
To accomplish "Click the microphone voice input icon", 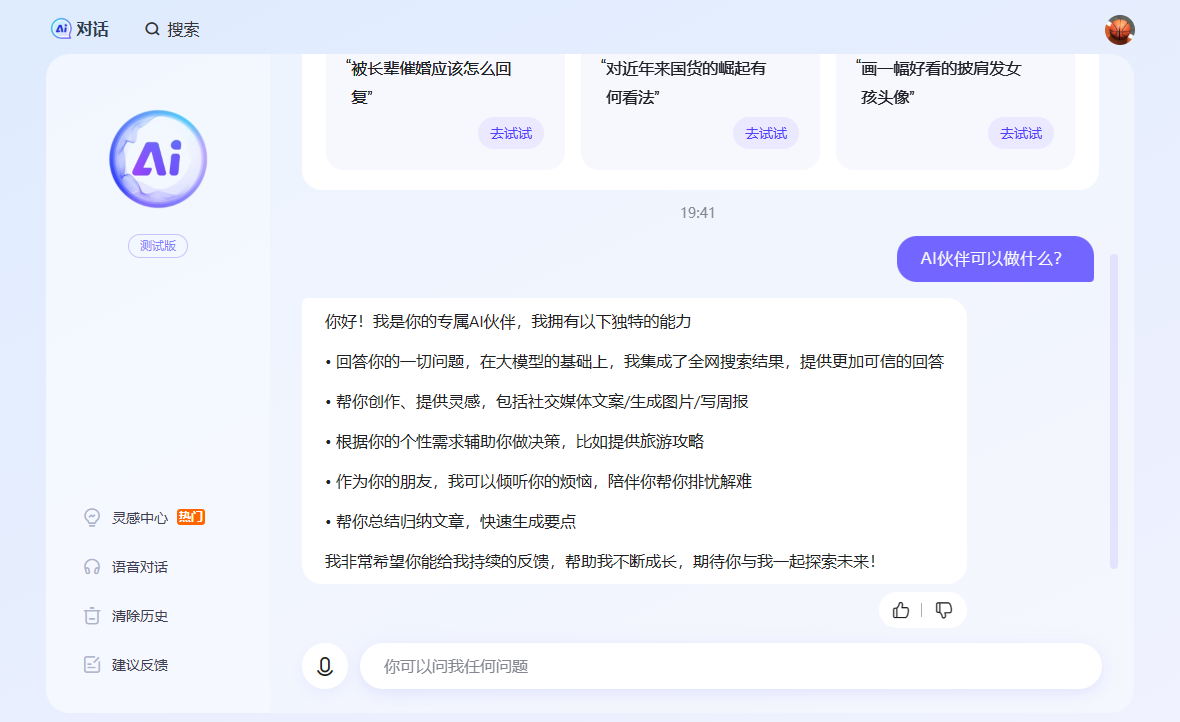I will [x=324, y=666].
